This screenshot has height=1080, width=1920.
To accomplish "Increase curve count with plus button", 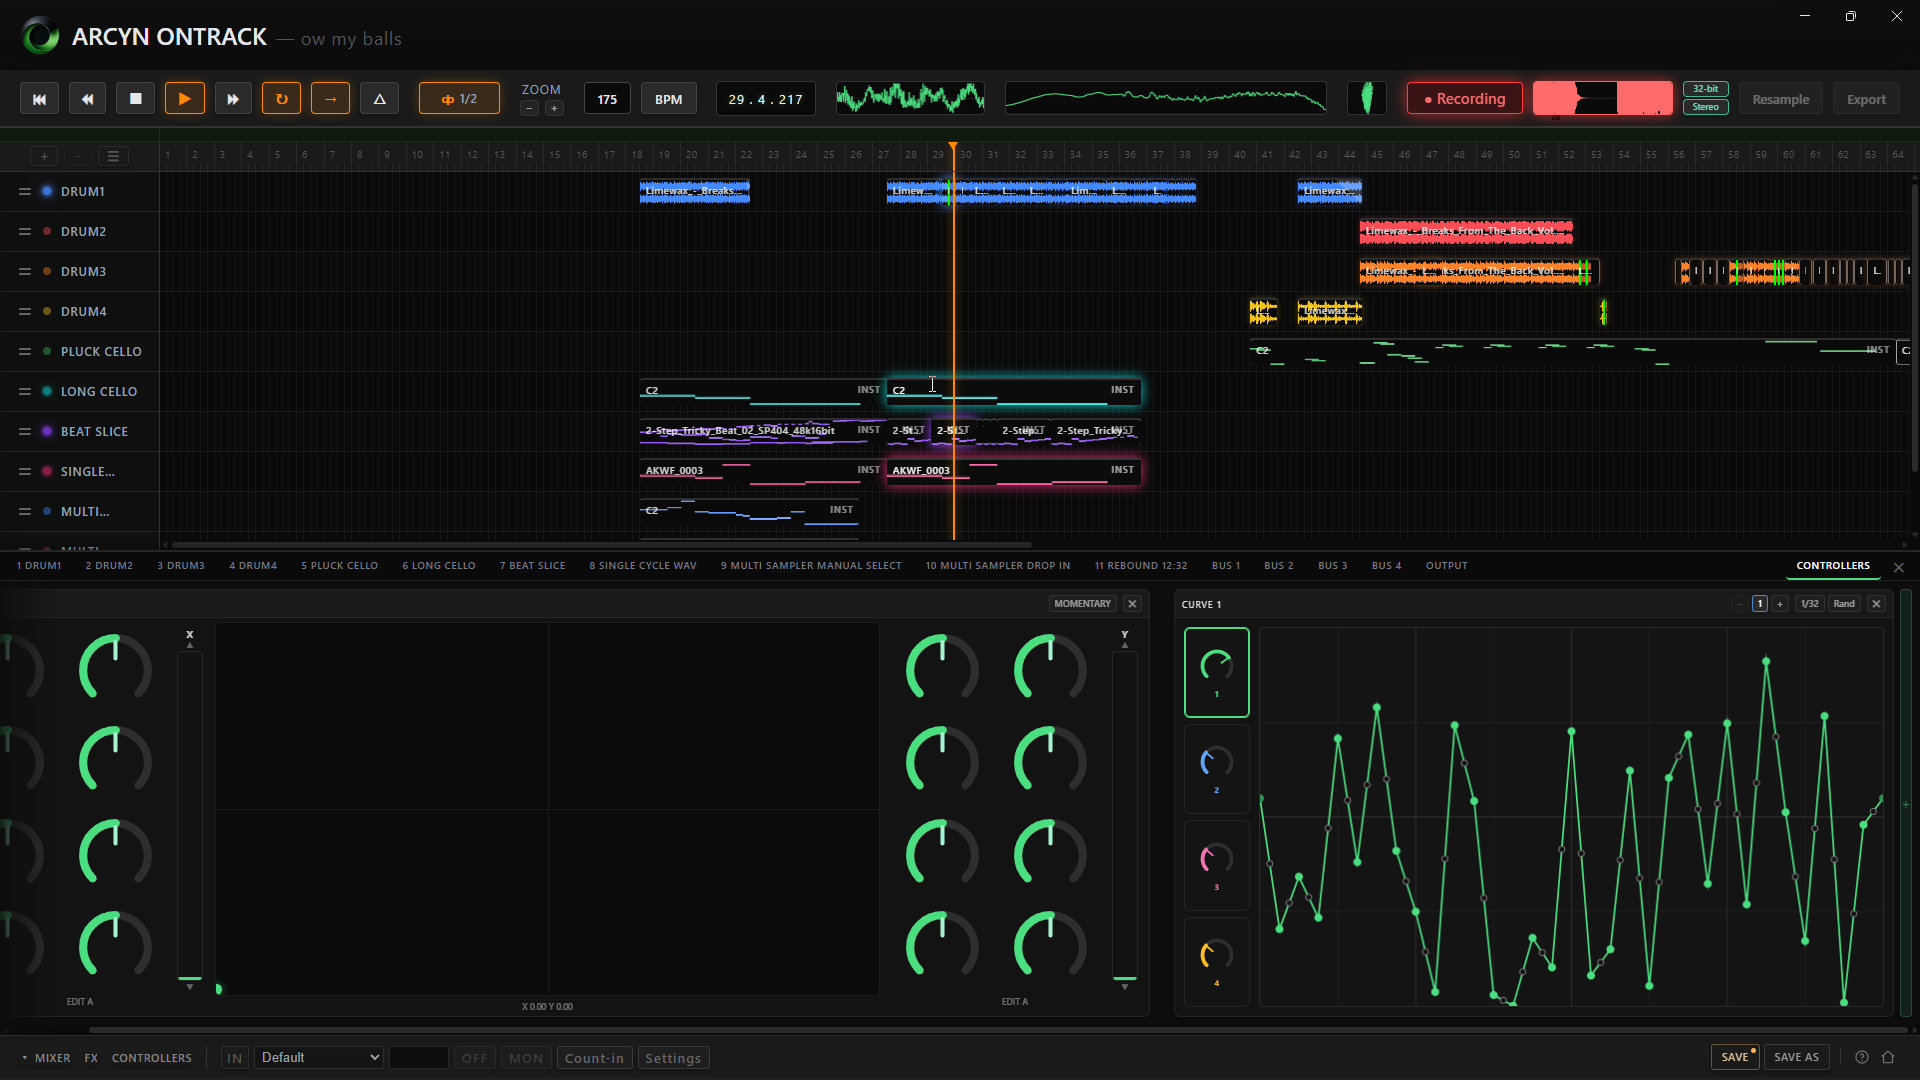I will [x=1780, y=604].
